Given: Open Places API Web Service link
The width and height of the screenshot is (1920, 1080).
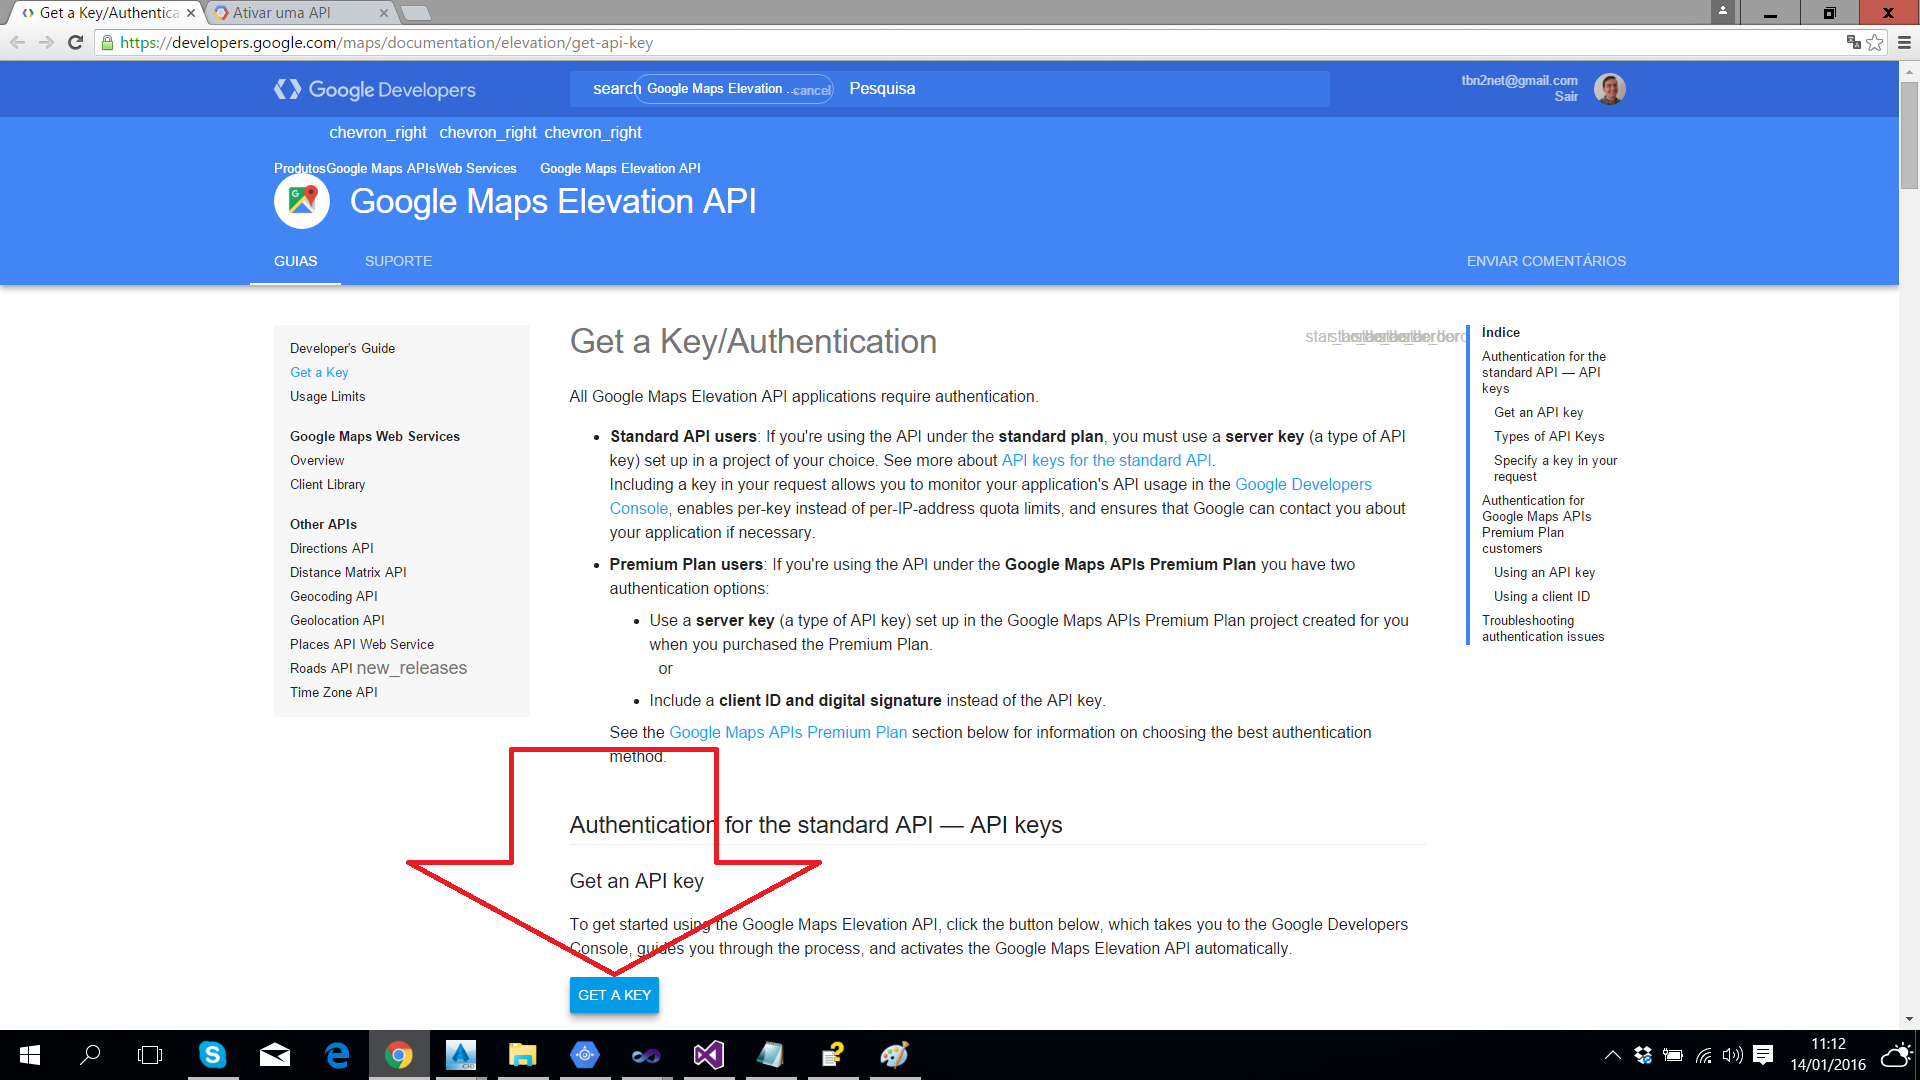Looking at the screenshot, I should pyautogui.click(x=362, y=644).
